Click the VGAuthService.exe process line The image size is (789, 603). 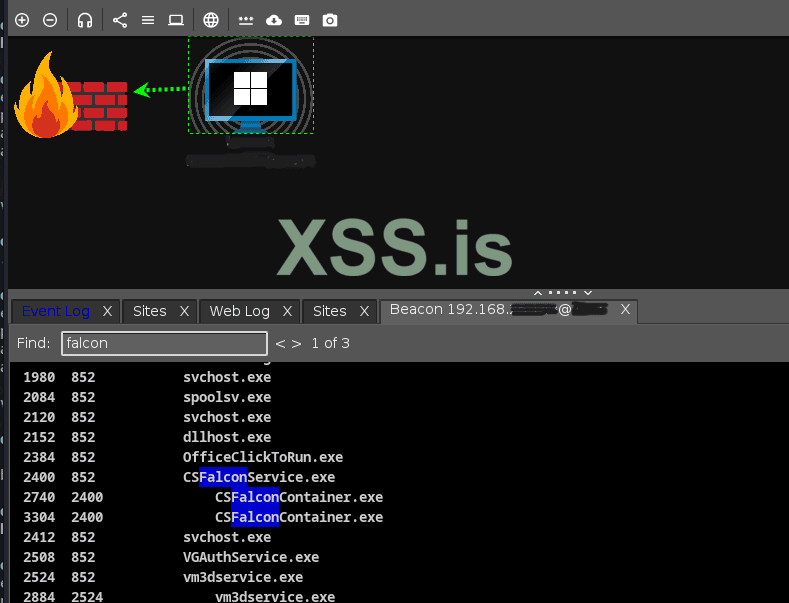point(251,557)
